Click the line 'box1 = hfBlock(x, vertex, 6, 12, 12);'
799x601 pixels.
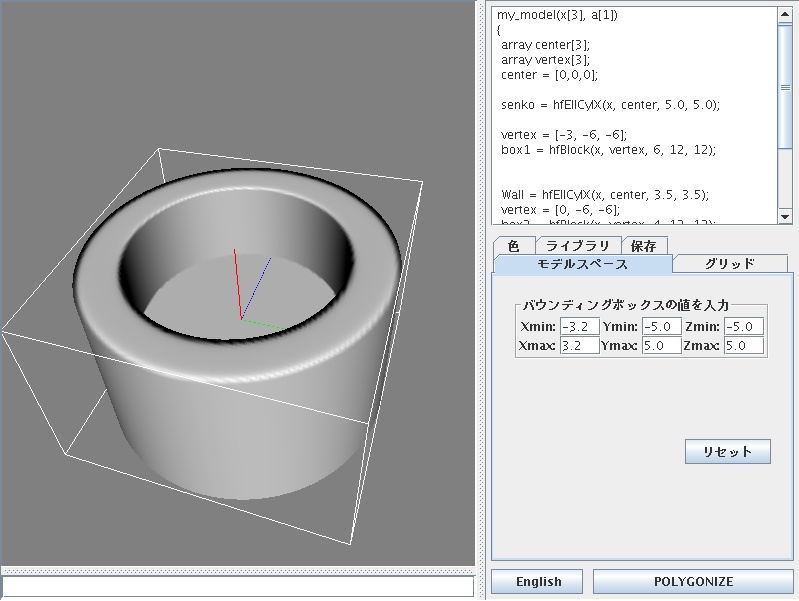pos(608,150)
